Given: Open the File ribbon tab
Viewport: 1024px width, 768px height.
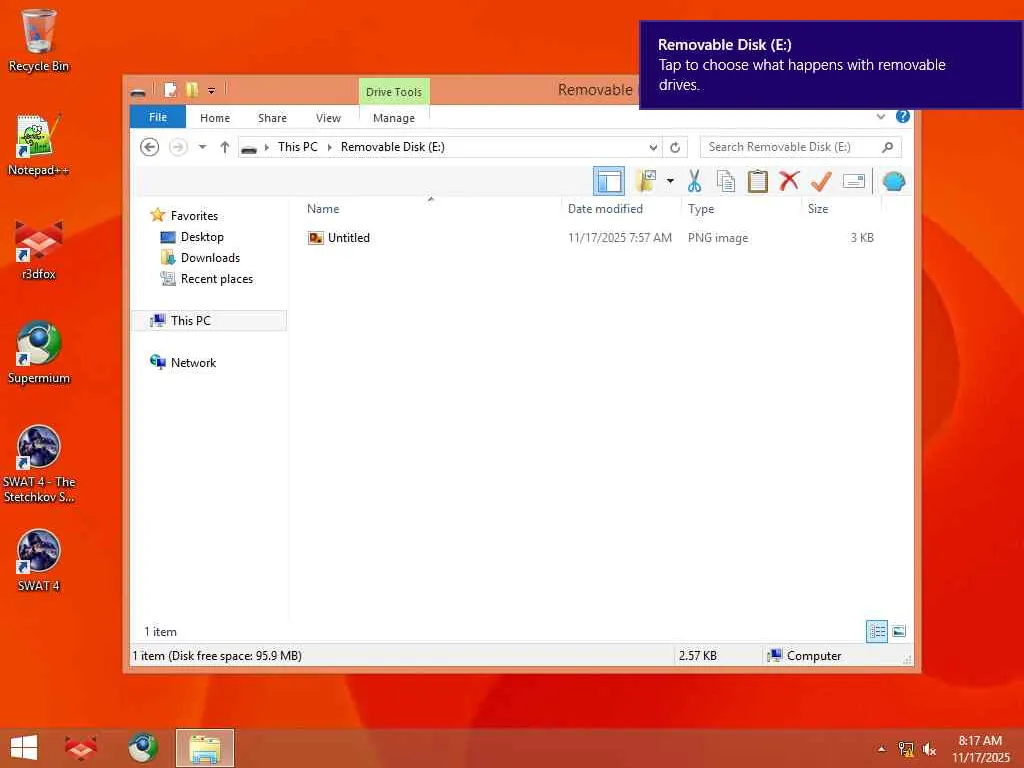Looking at the screenshot, I should point(158,117).
